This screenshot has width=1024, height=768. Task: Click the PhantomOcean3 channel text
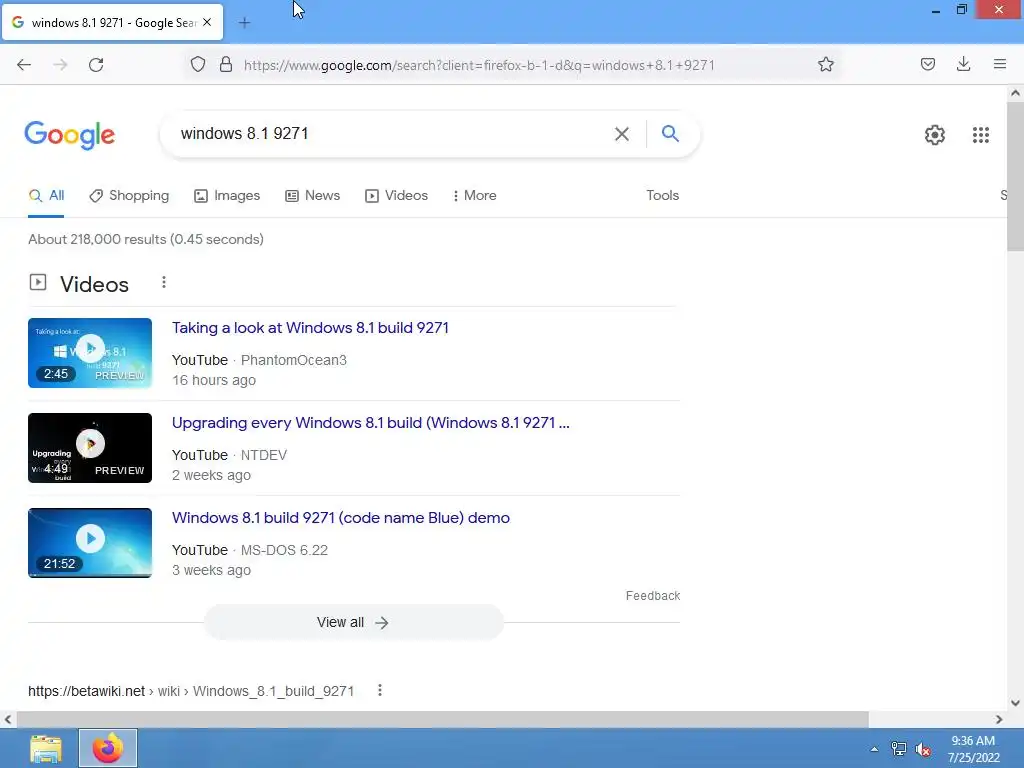(294, 360)
